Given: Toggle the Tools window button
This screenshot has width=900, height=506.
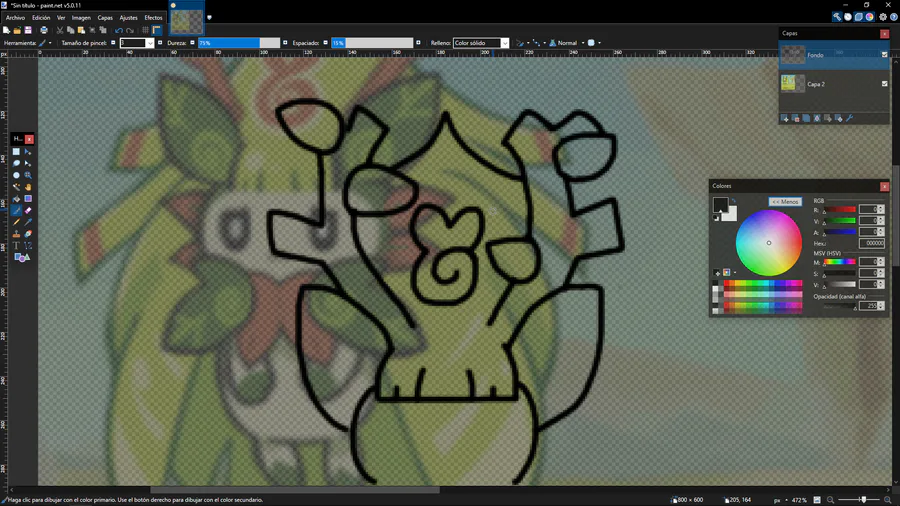Looking at the screenshot, I should coord(837,17).
